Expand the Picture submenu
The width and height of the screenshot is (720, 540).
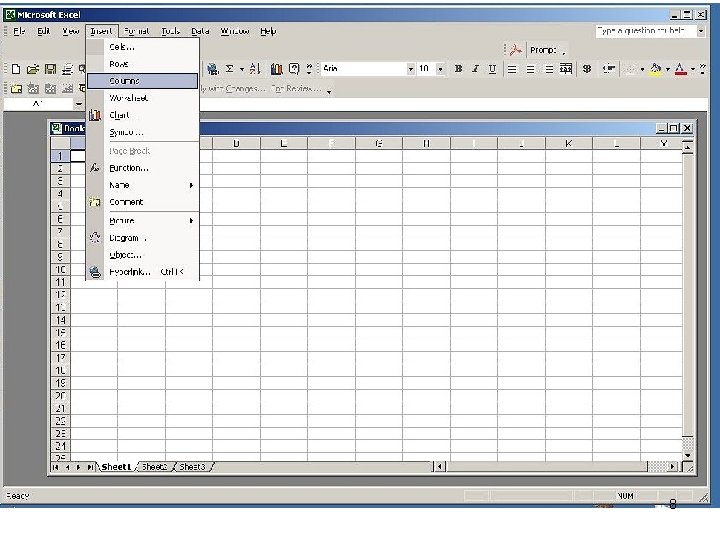pos(143,221)
